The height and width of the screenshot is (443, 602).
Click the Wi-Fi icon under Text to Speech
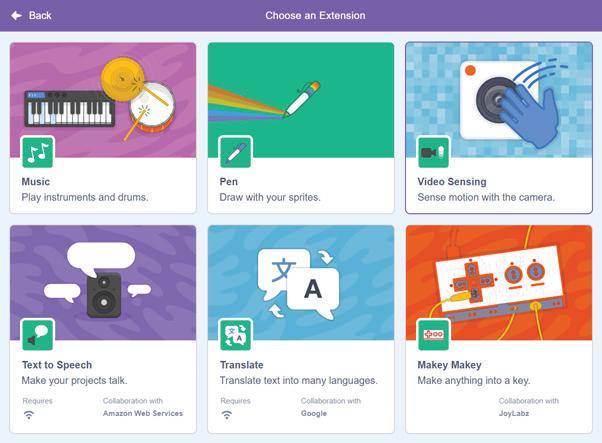pos(29,415)
